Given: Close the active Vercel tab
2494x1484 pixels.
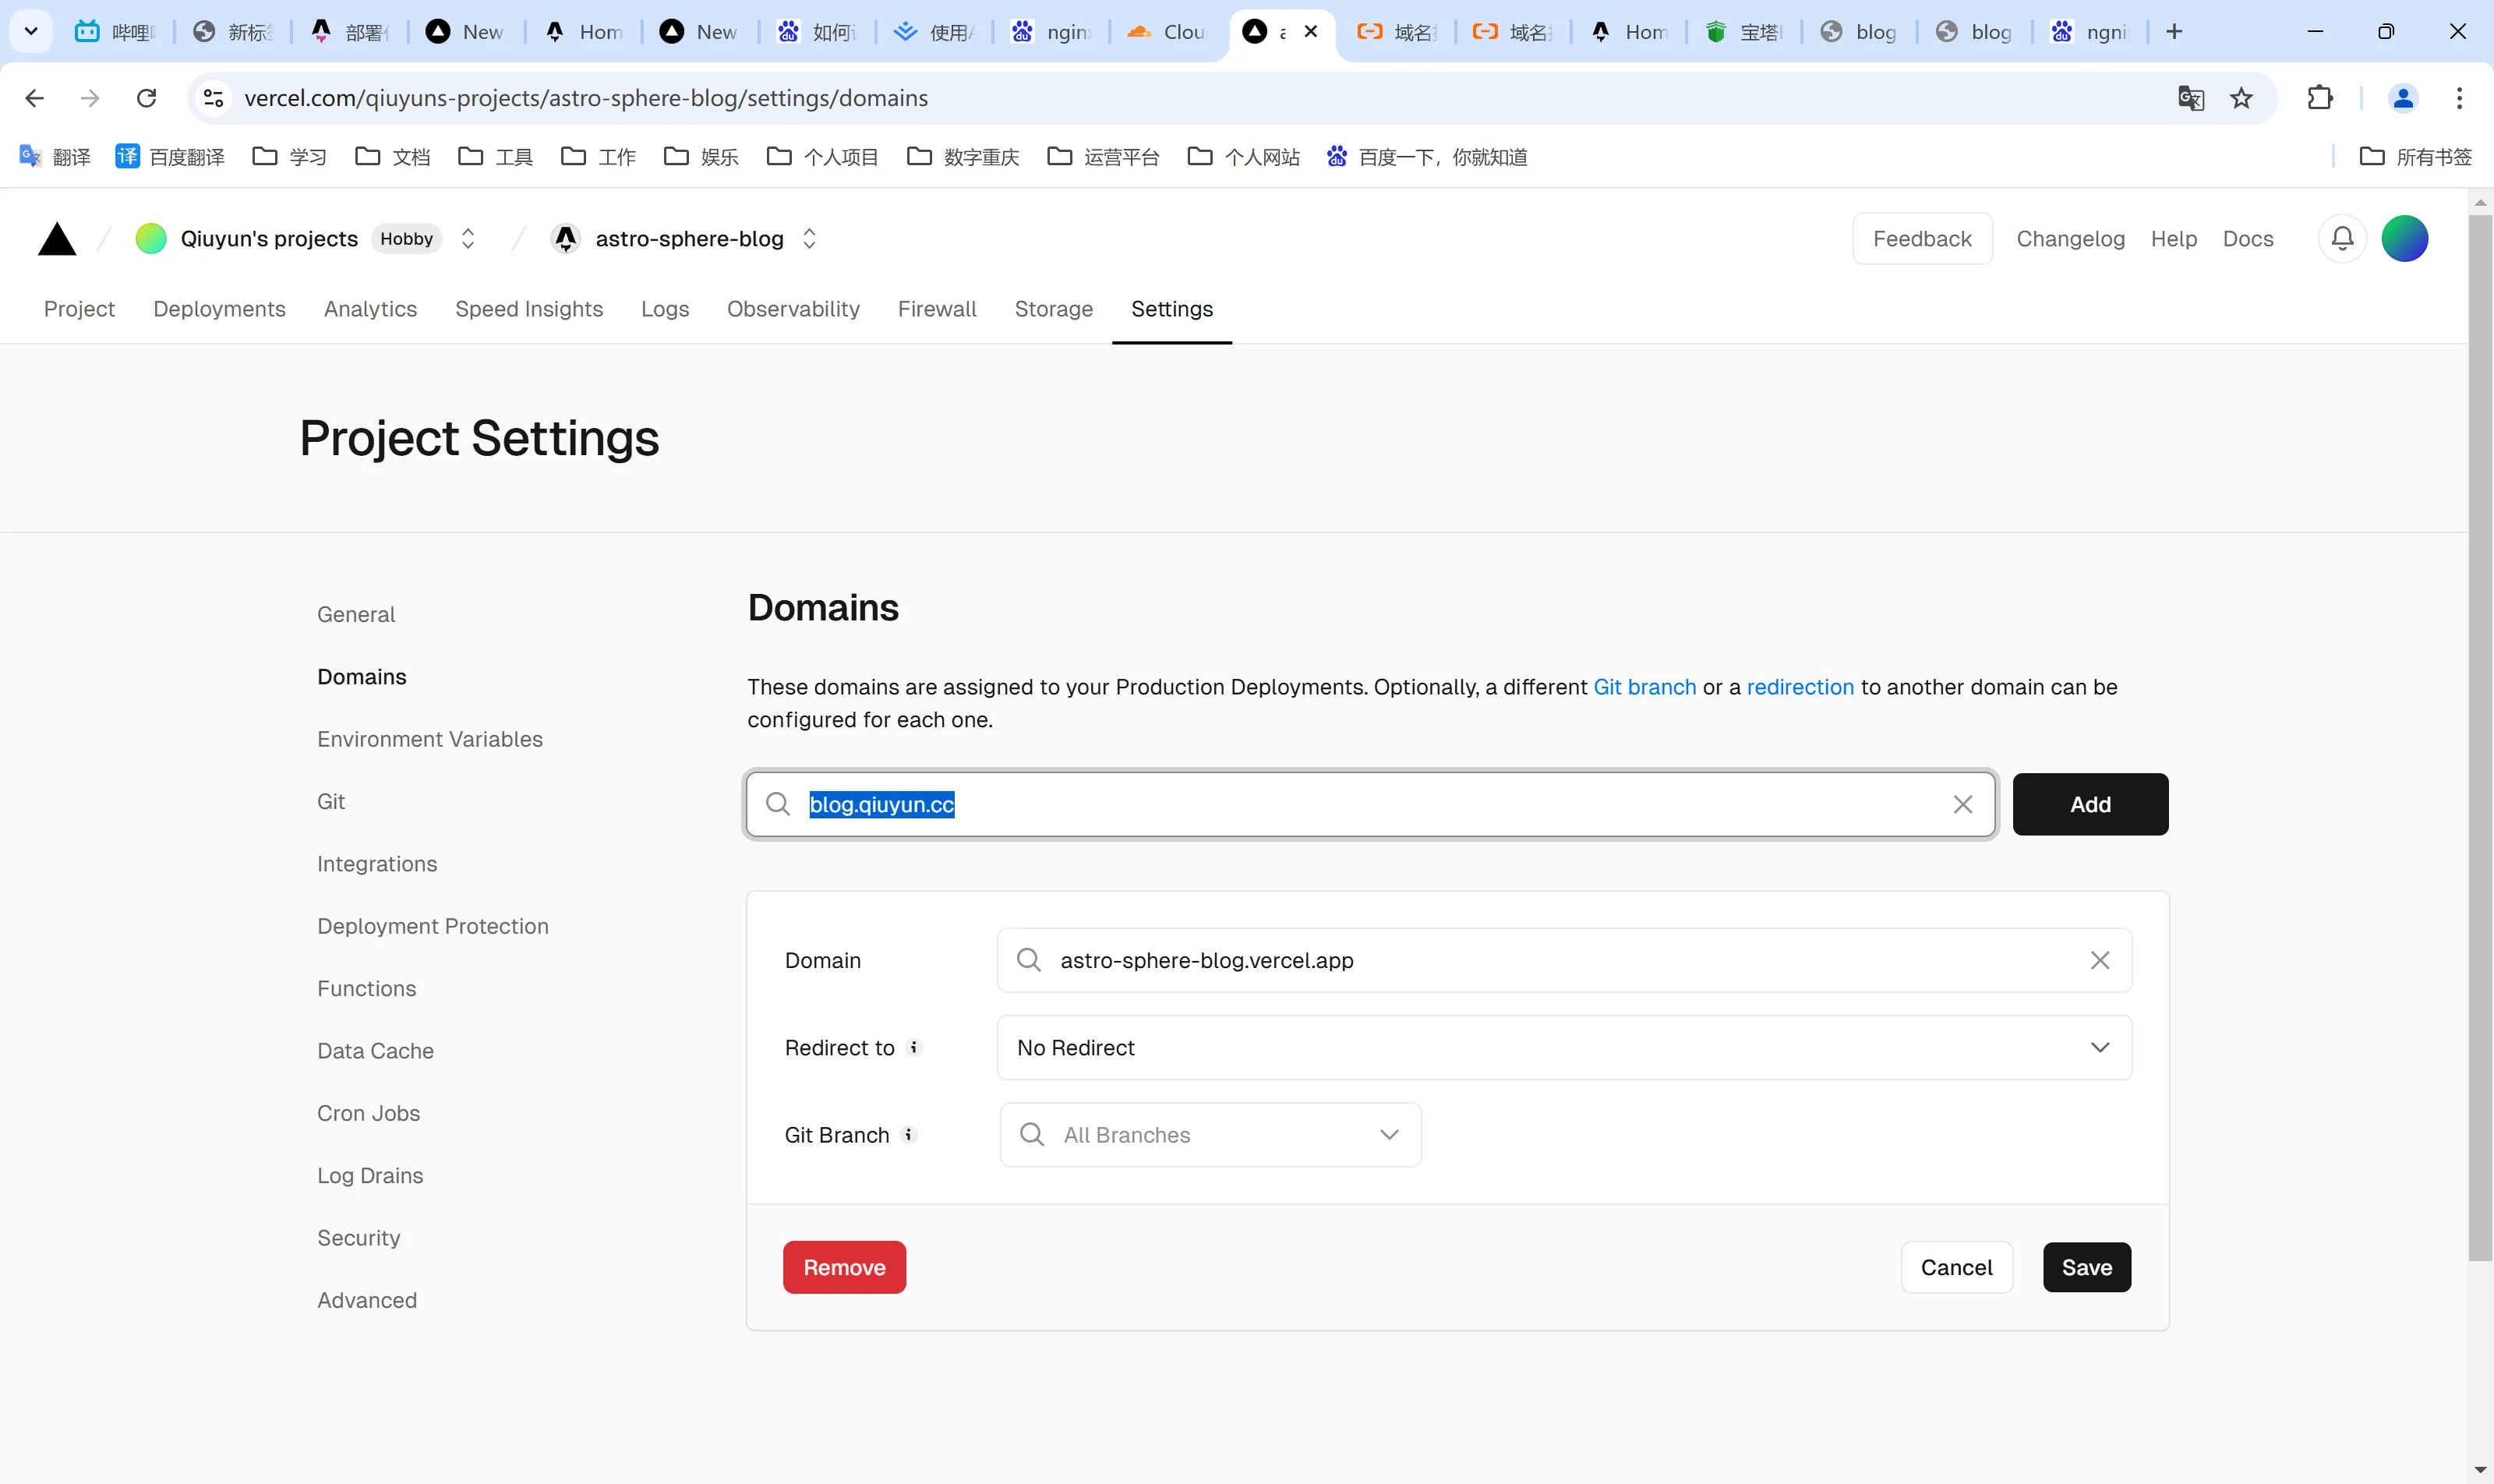Looking at the screenshot, I should point(1310,32).
